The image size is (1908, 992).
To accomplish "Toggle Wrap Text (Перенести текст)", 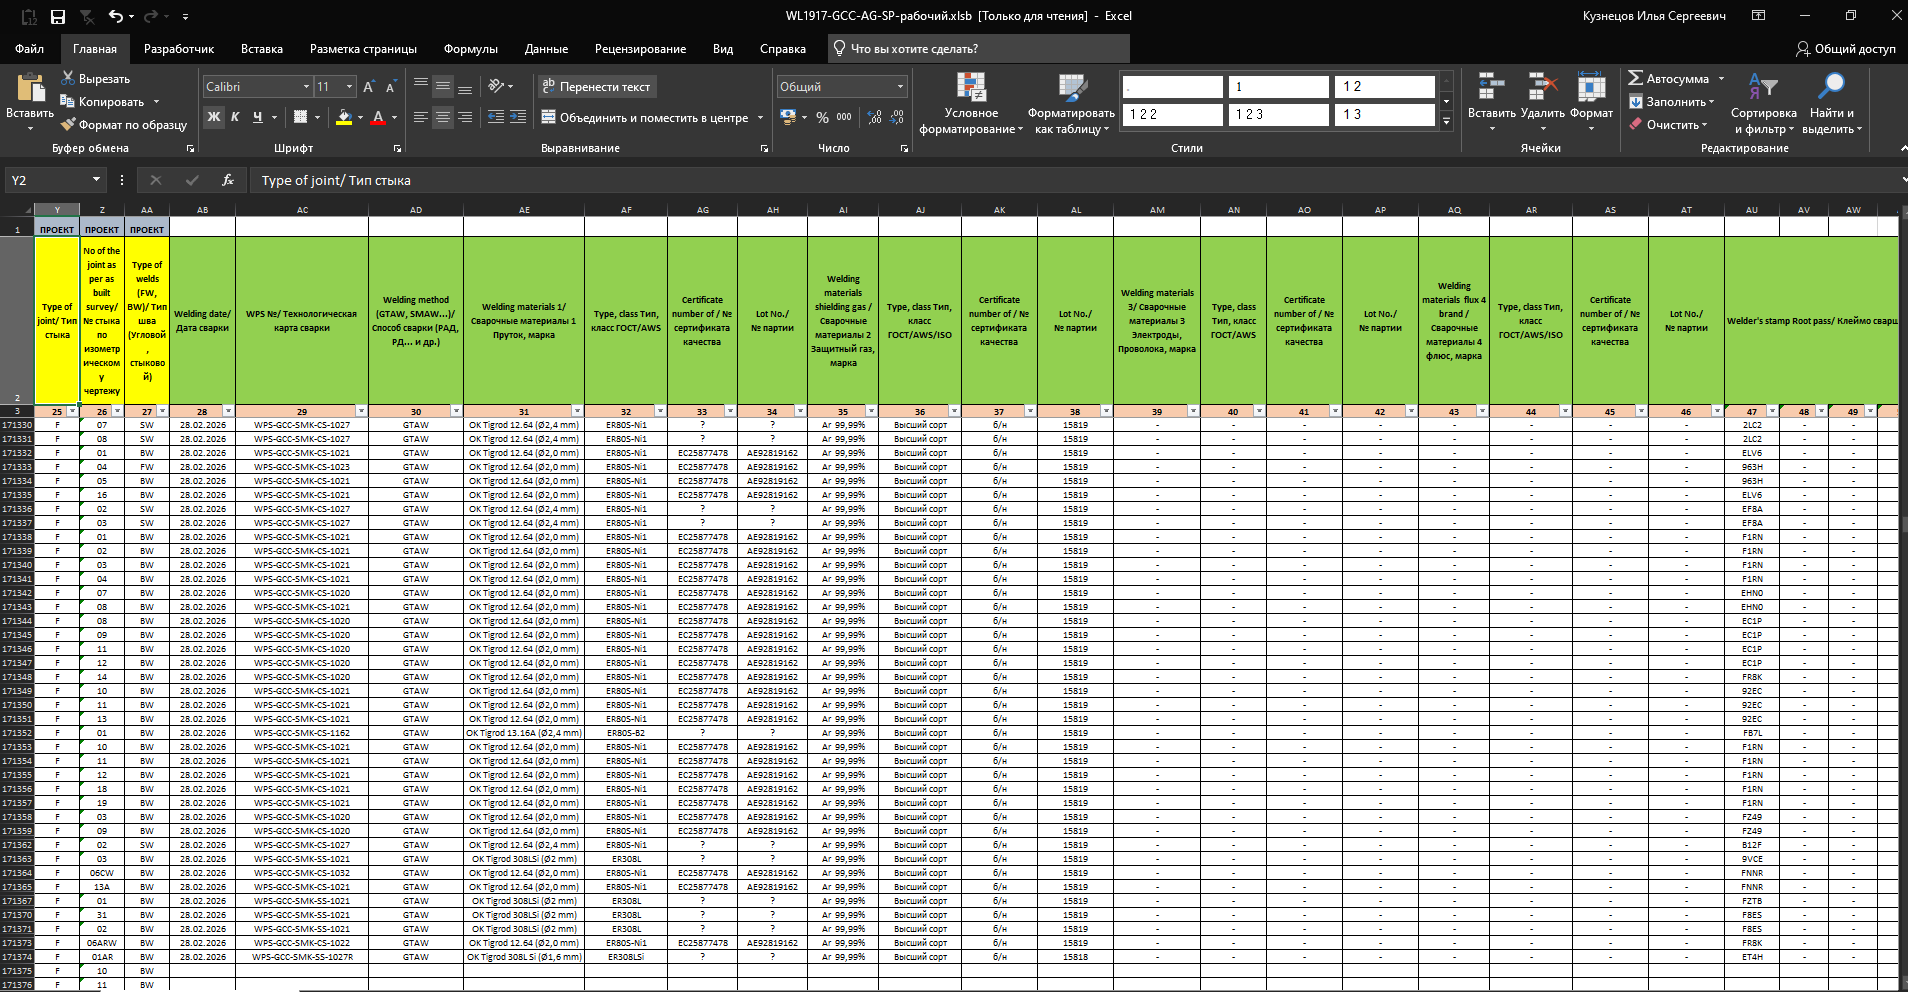I will click(596, 87).
